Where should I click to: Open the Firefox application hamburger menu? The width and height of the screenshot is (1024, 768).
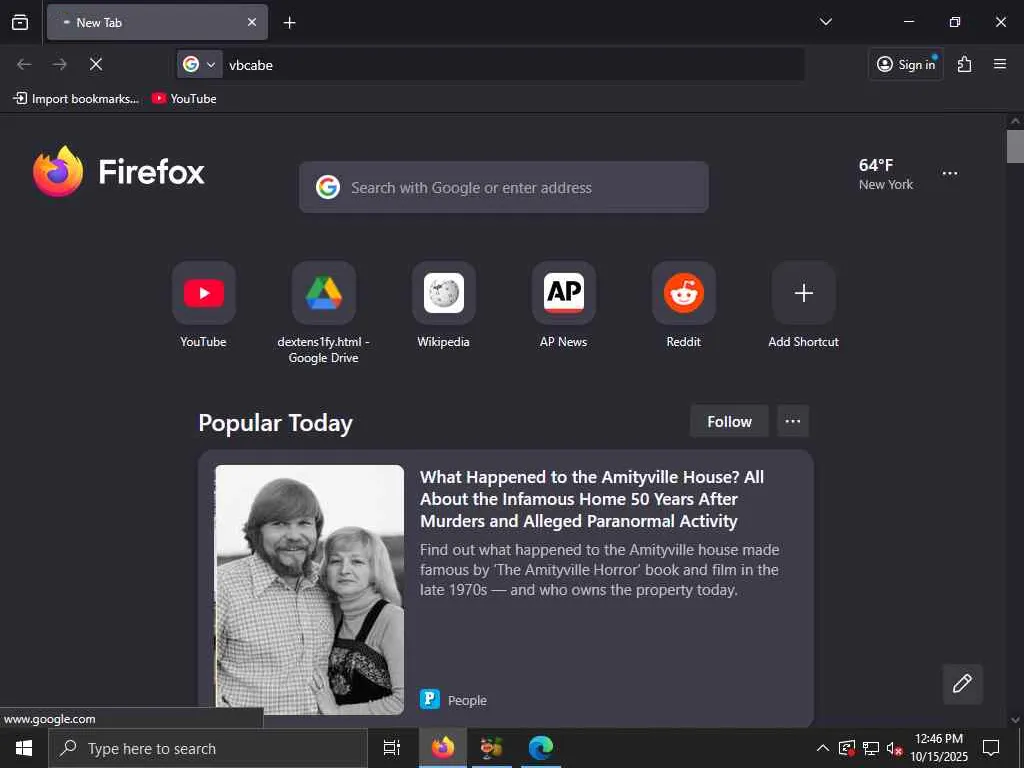(x=1000, y=64)
